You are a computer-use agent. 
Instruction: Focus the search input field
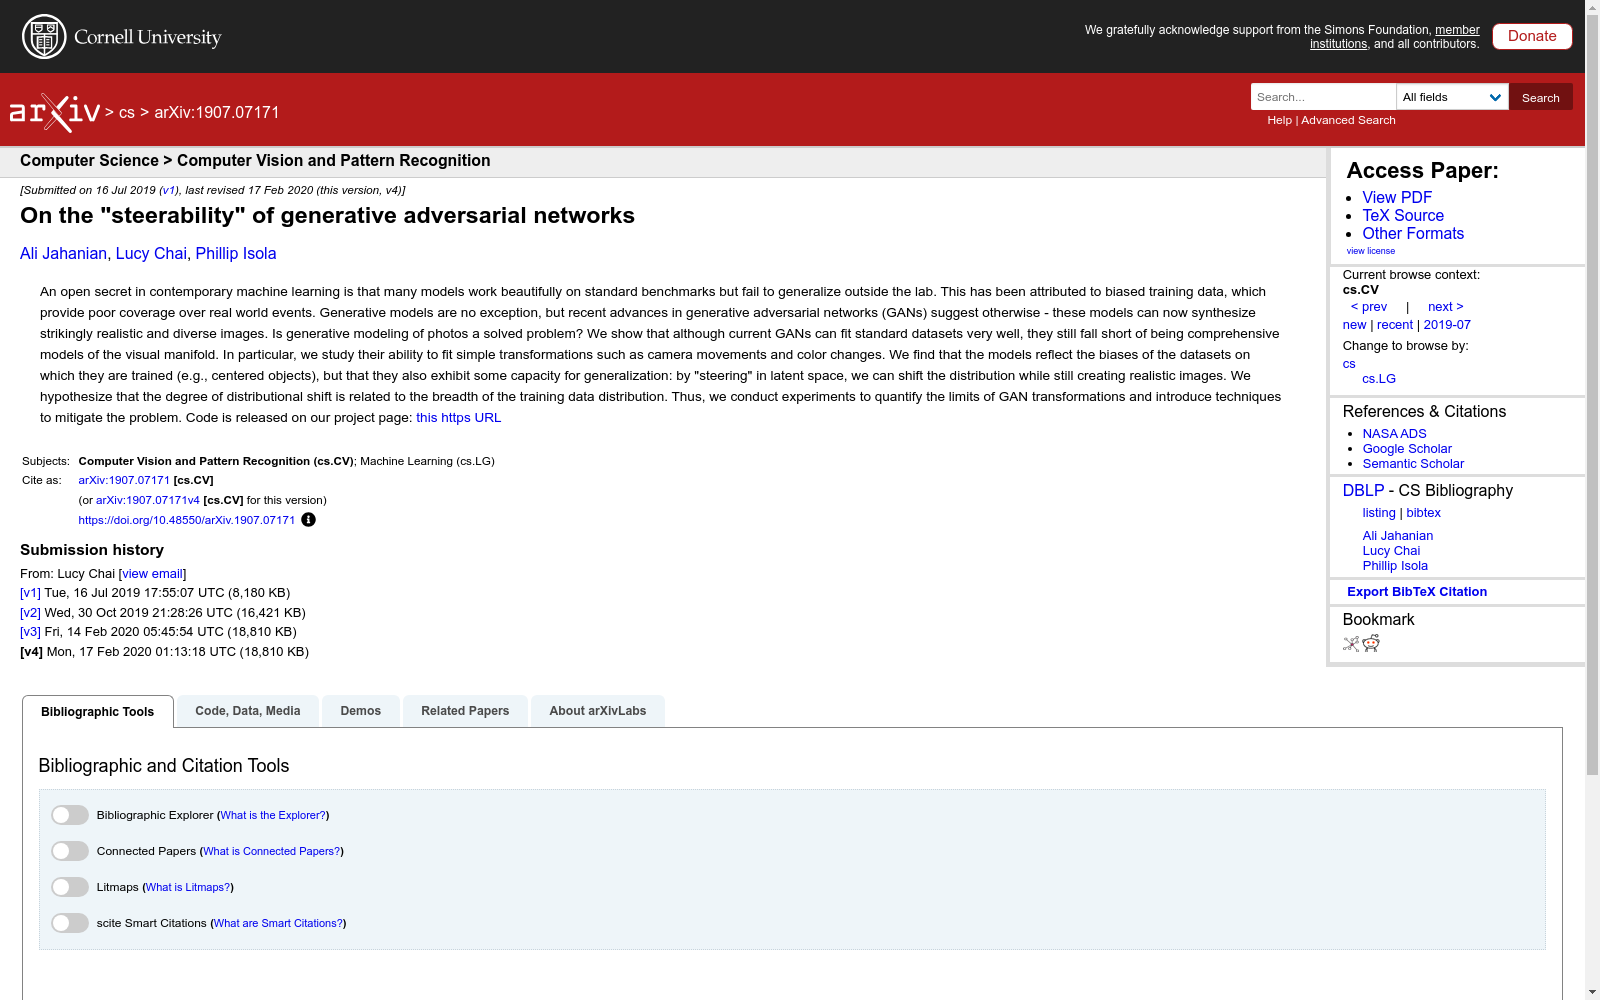click(x=1323, y=97)
